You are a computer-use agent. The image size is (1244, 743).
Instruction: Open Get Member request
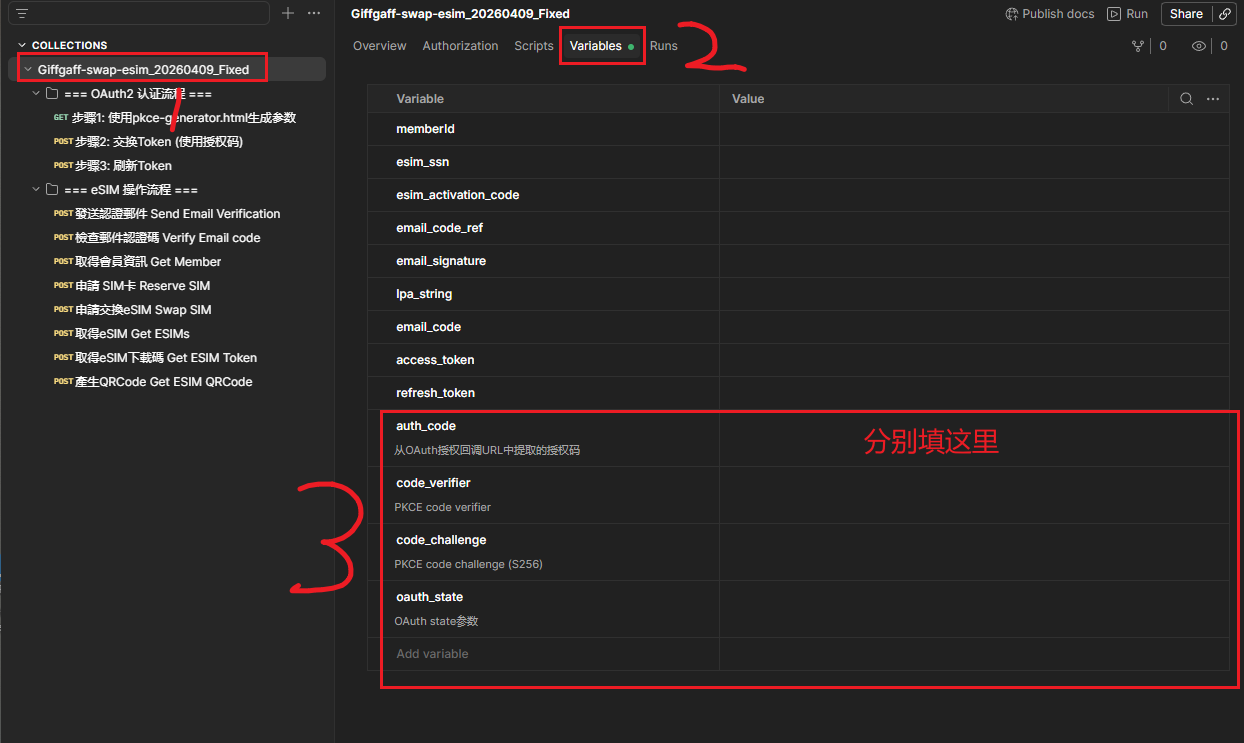point(137,262)
